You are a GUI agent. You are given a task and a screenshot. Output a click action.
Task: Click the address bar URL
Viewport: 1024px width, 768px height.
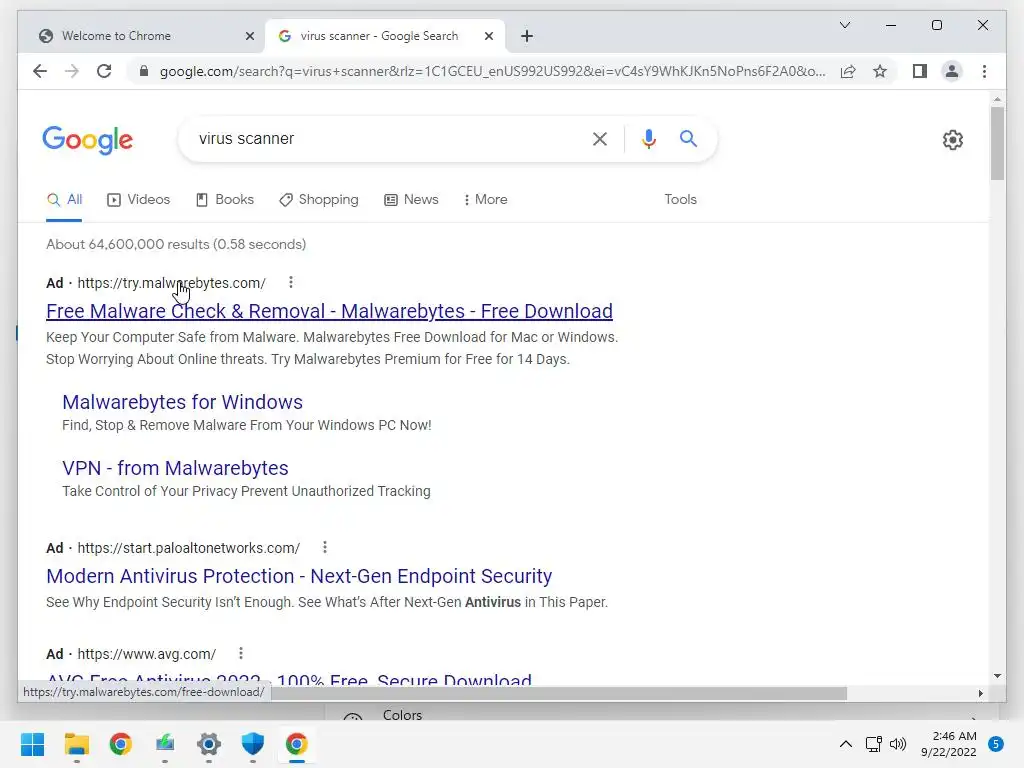click(492, 71)
